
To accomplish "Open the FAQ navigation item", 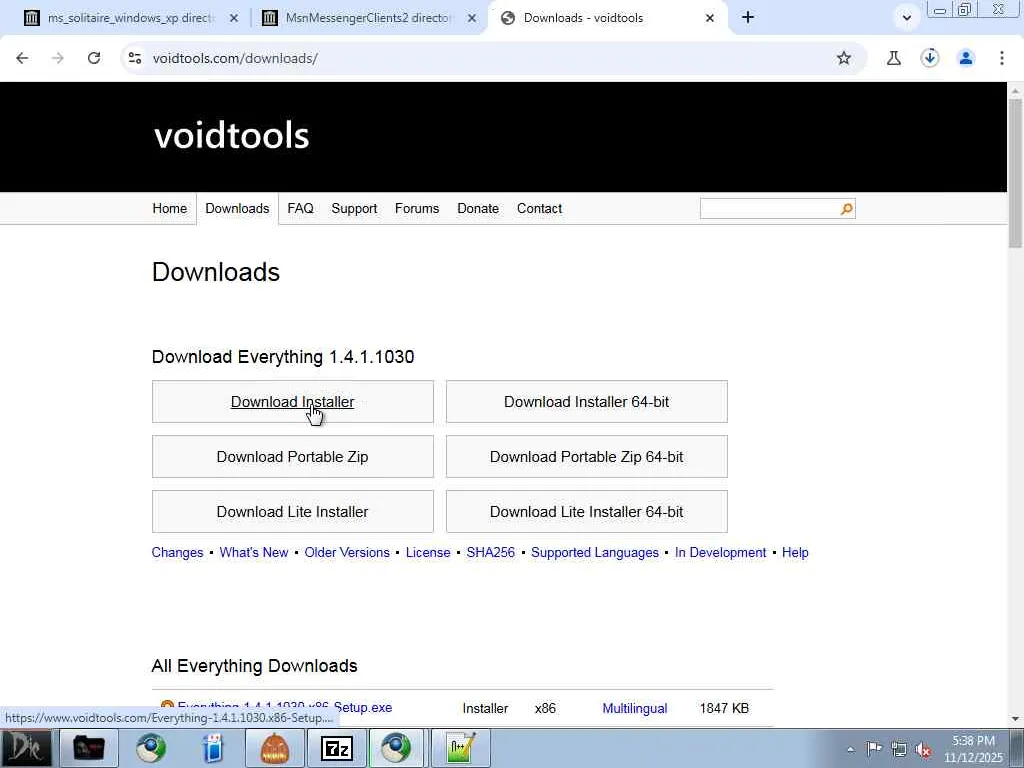I will [300, 208].
